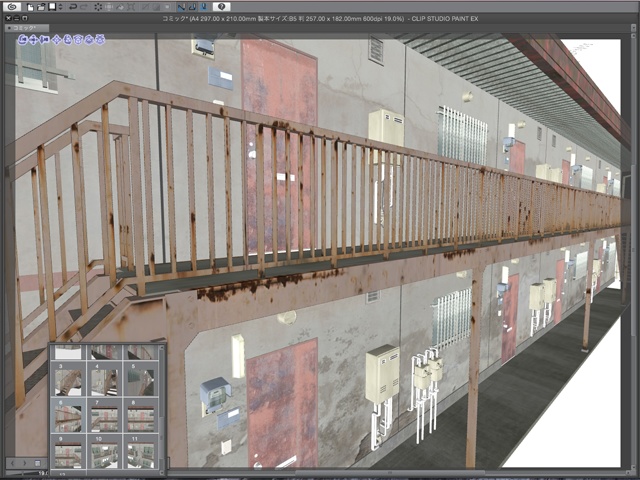Screen dimensions: 640x480
Task: Select next 3D object with right arrow
Action: [24, 463]
